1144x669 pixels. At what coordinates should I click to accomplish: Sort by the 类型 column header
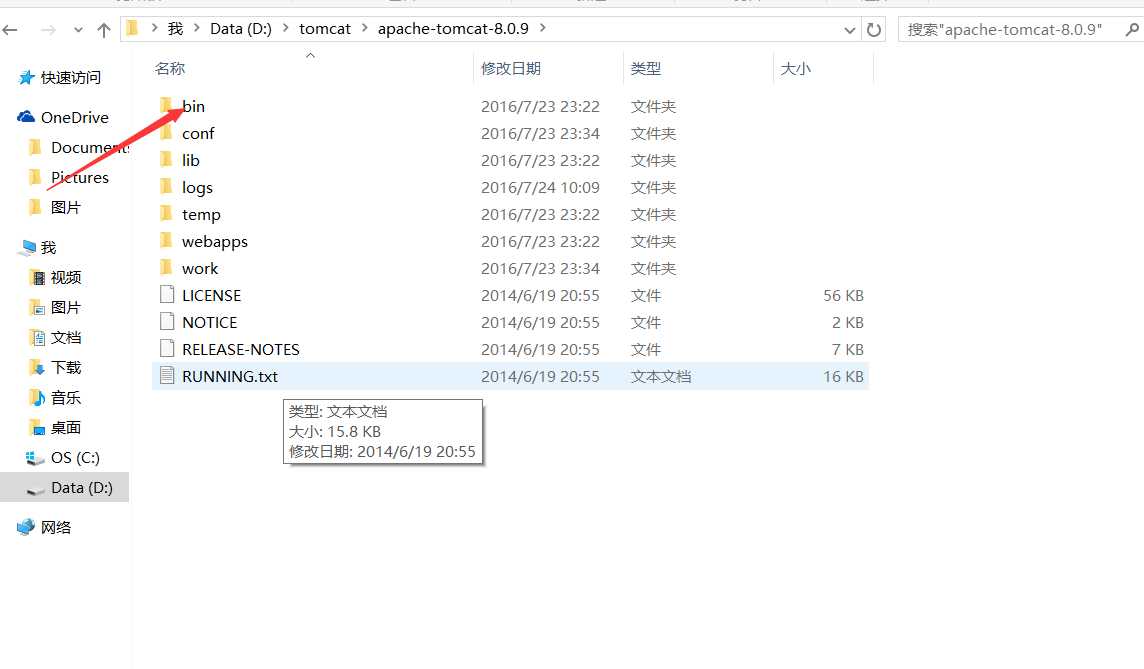click(x=646, y=69)
